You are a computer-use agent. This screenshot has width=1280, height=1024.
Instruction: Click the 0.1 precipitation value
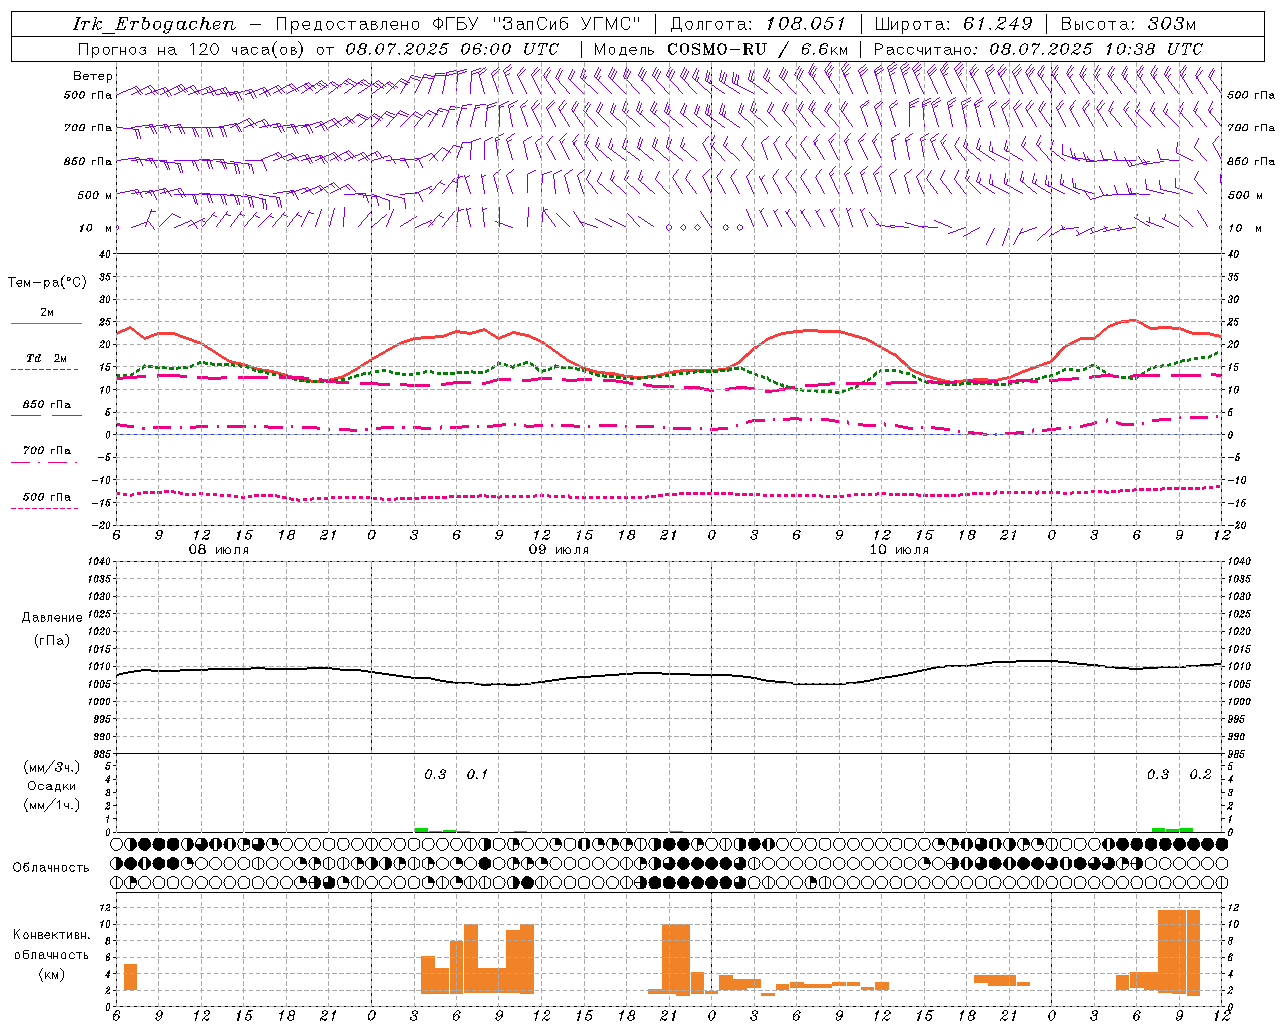477,775
